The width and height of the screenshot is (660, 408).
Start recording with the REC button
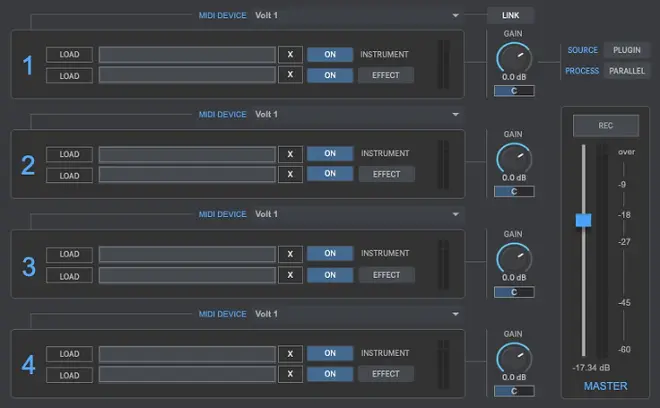click(606, 125)
